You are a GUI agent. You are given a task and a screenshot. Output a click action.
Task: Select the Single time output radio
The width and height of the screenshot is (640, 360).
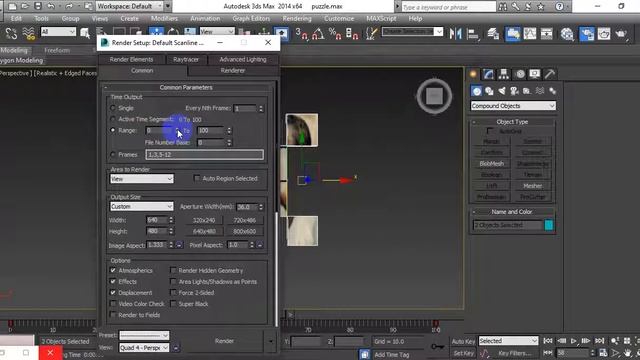coord(113,108)
